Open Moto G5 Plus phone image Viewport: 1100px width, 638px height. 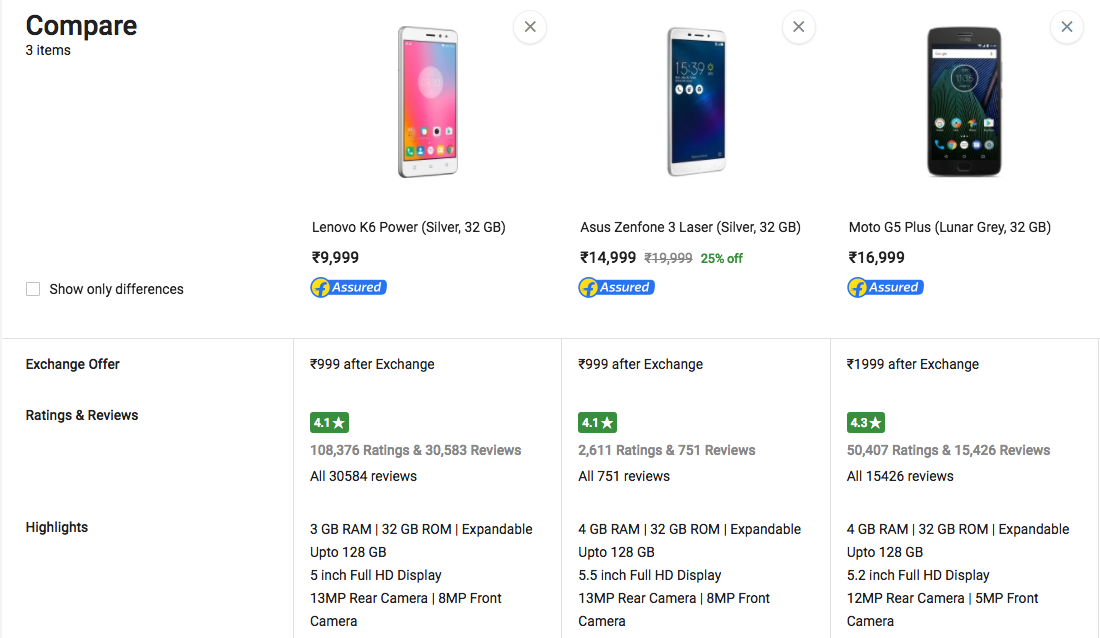coord(964,102)
